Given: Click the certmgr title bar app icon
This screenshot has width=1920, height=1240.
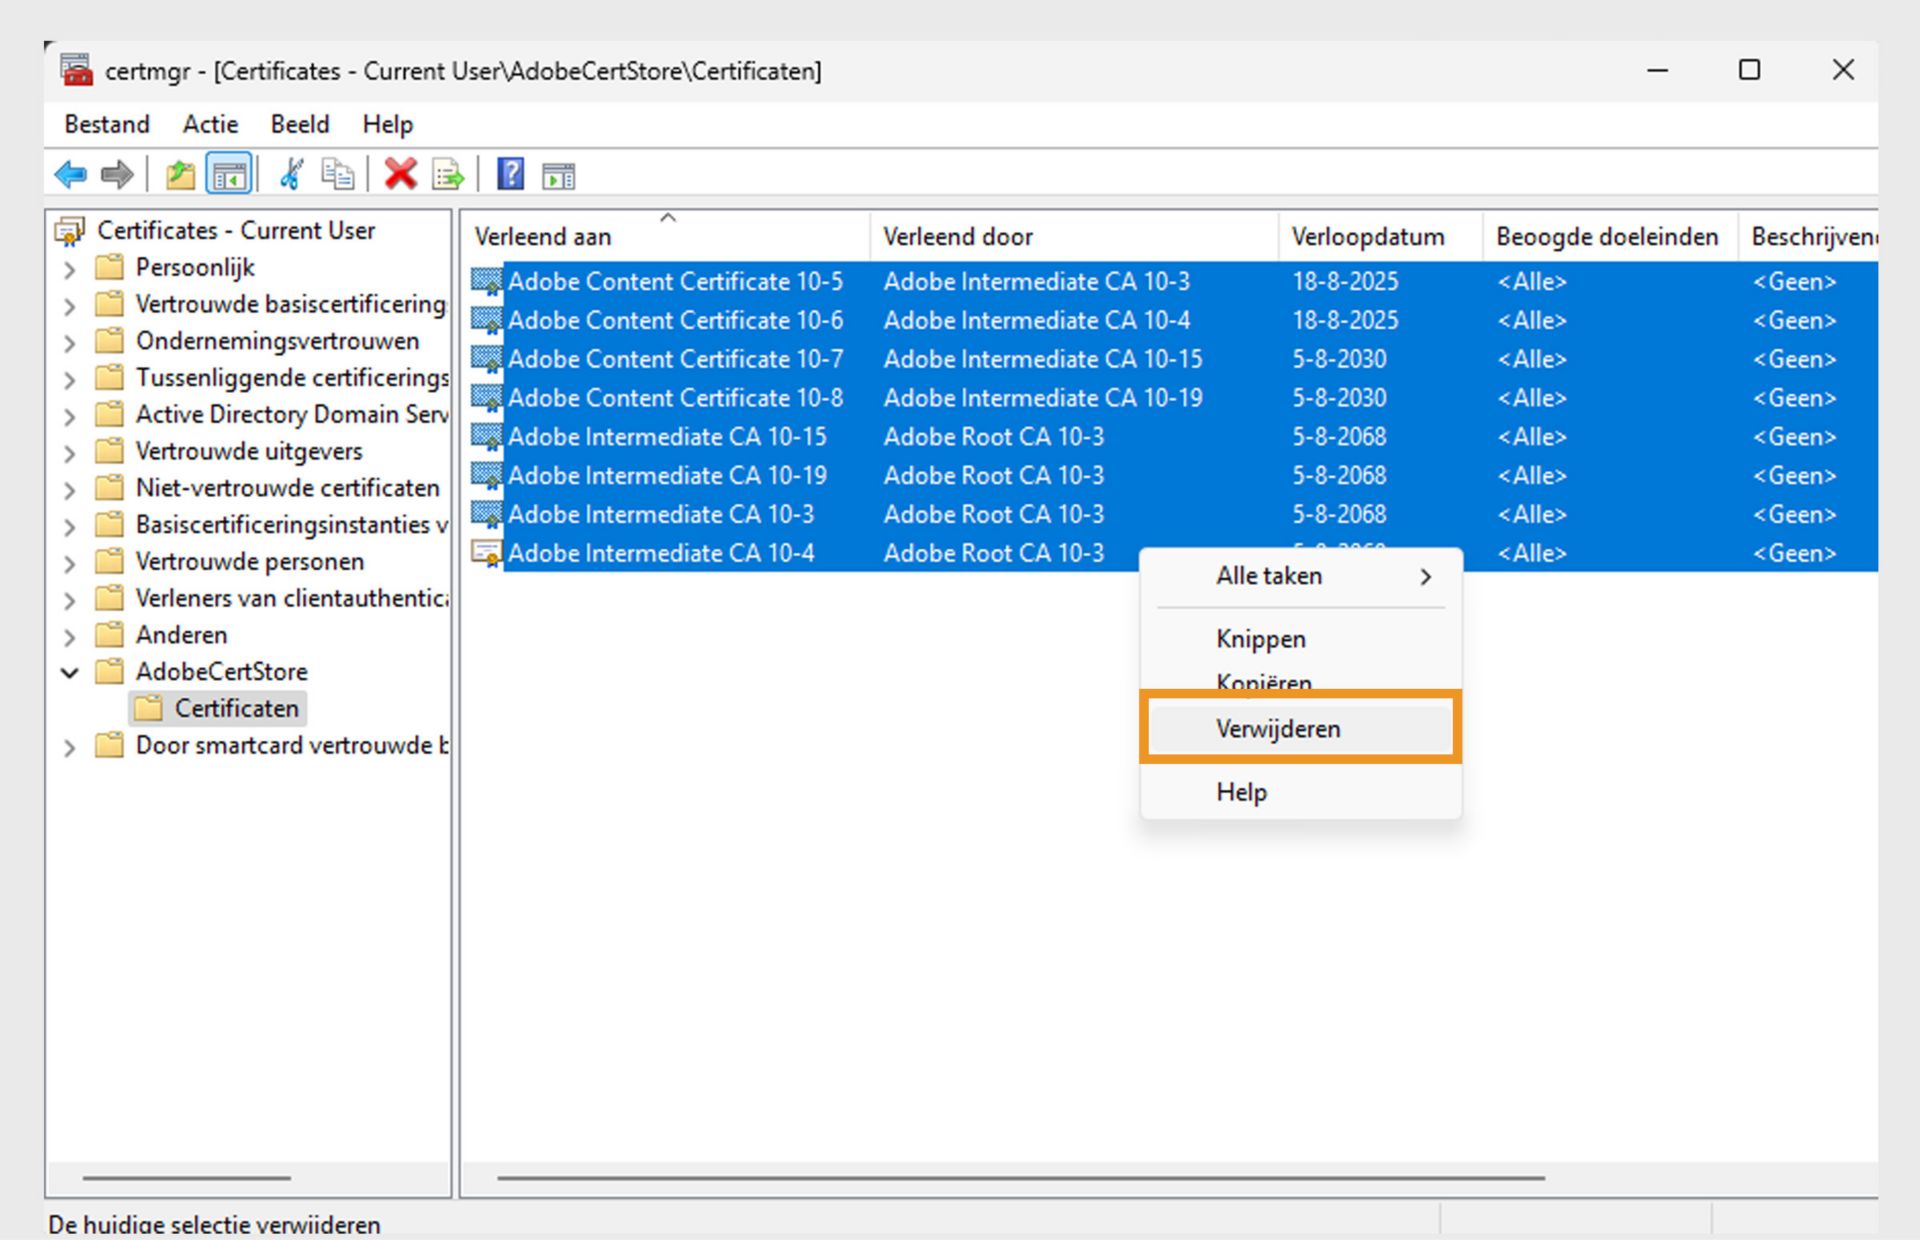Looking at the screenshot, I should (x=76, y=70).
